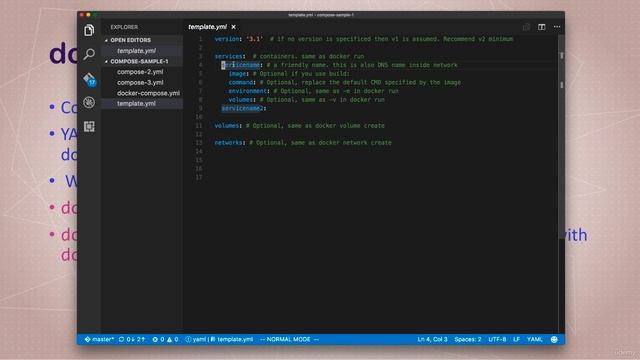Click the EXPLORER panel title

(x=124, y=27)
